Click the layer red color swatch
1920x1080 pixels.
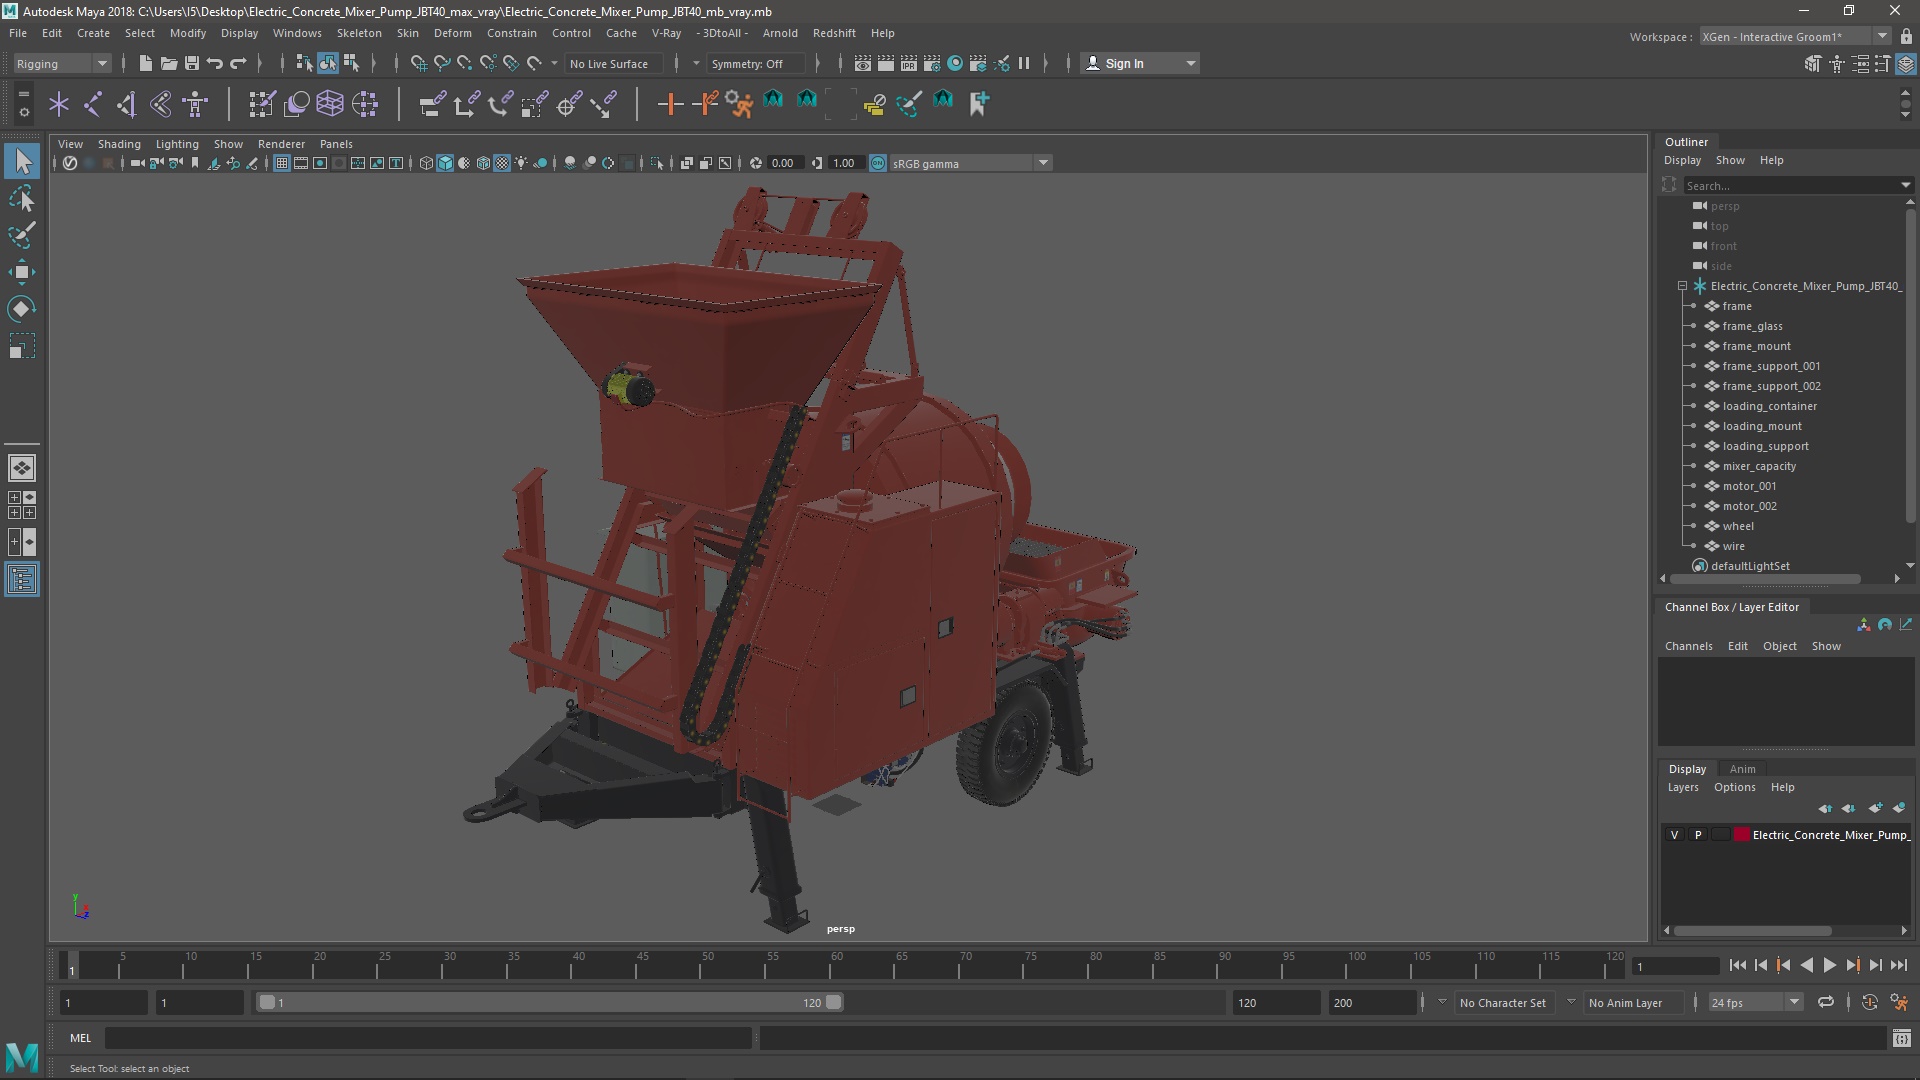1742,835
